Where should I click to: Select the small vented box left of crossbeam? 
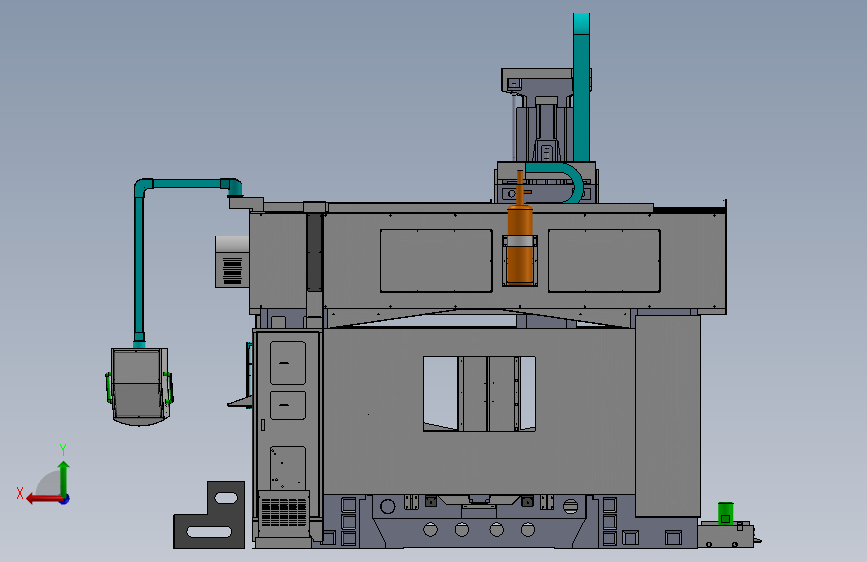click(232, 262)
